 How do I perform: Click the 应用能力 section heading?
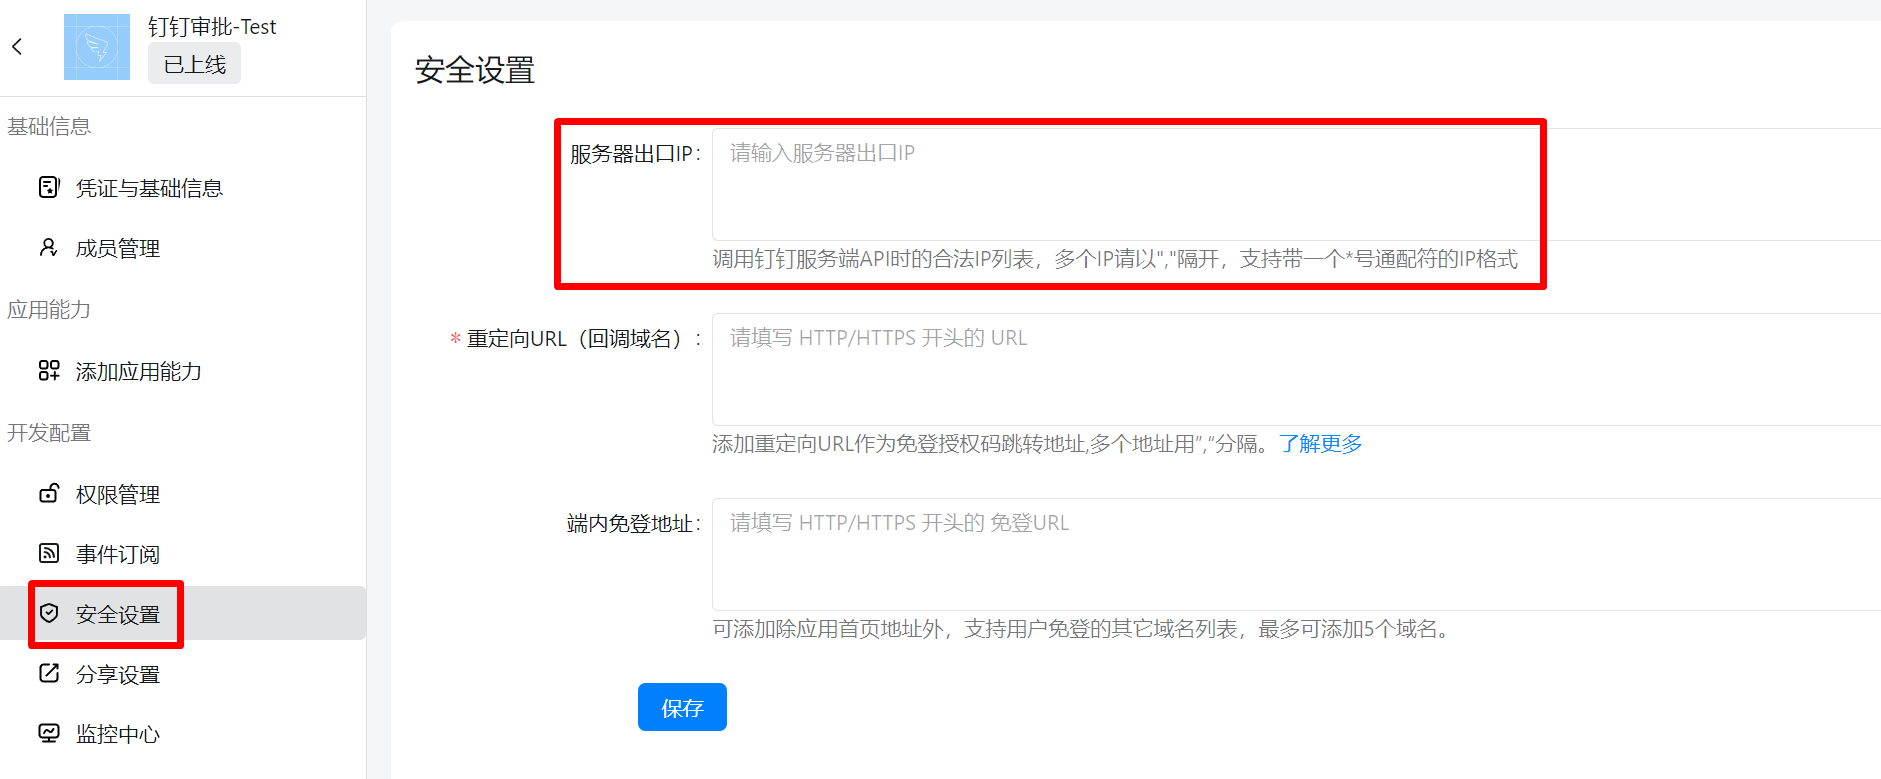tap(49, 310)
